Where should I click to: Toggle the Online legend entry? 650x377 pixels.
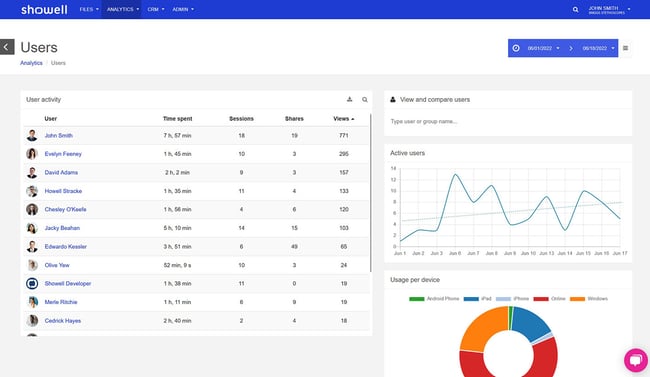pos(549,299)
